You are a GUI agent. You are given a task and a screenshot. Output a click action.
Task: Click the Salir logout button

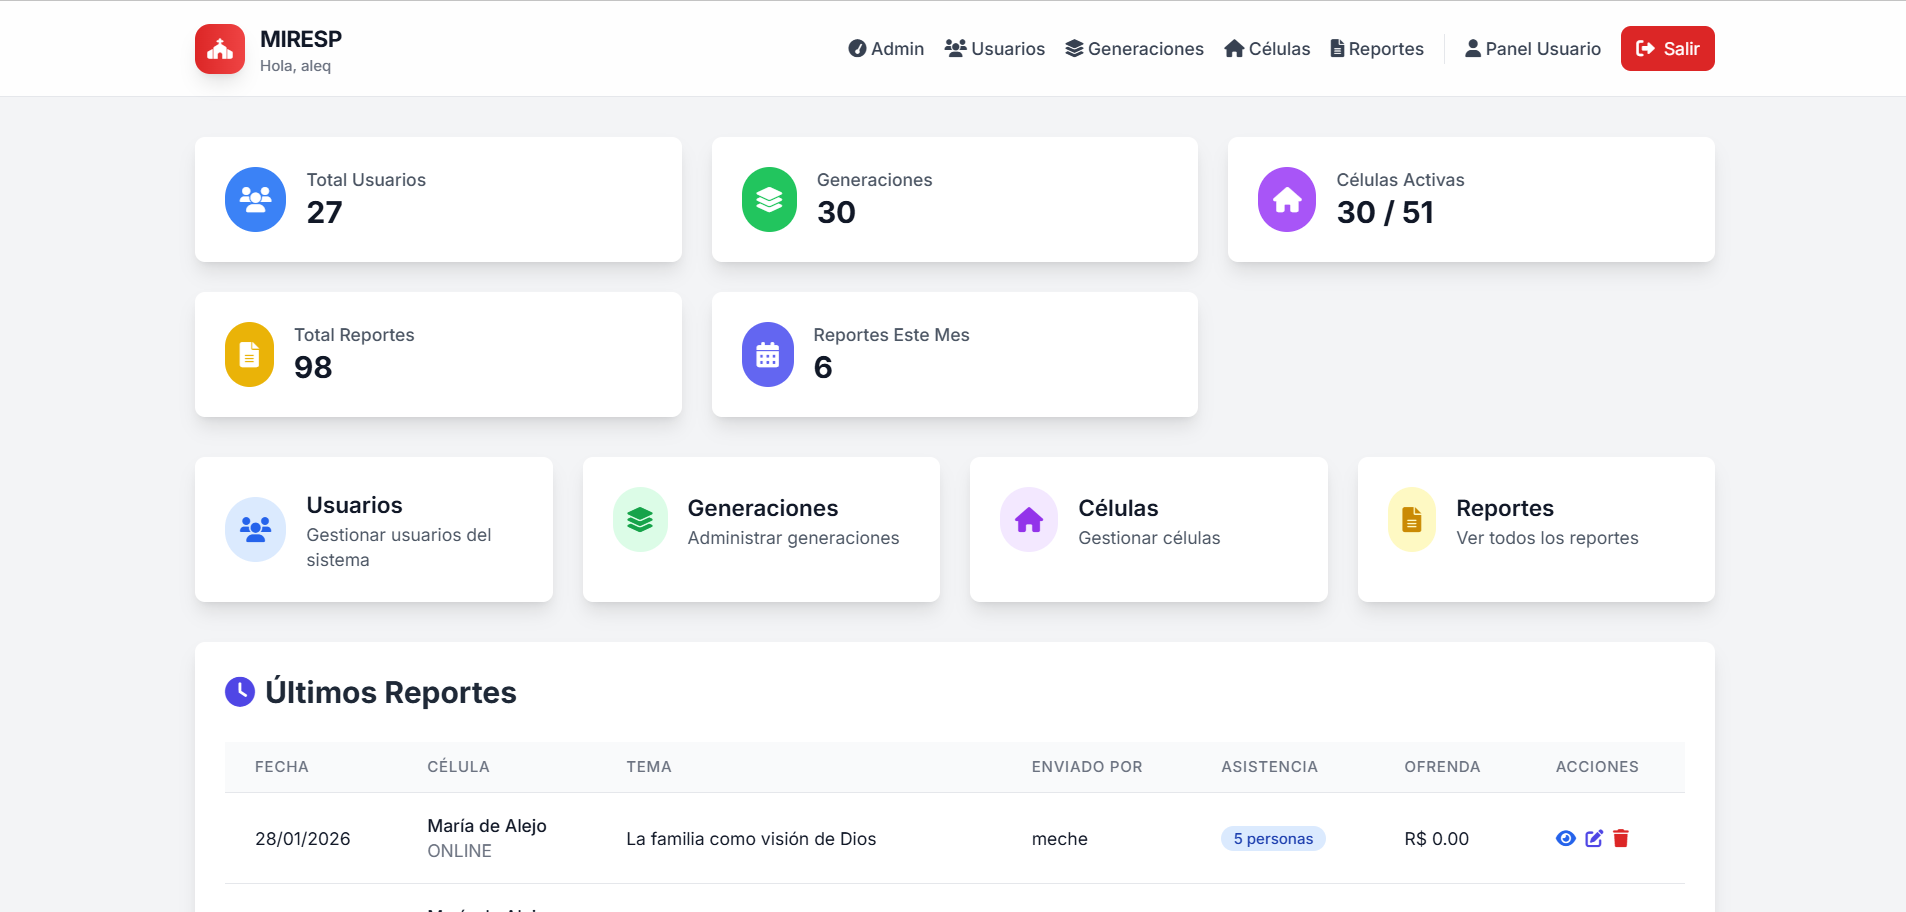pyautogui.click(x=1666, y=48)
